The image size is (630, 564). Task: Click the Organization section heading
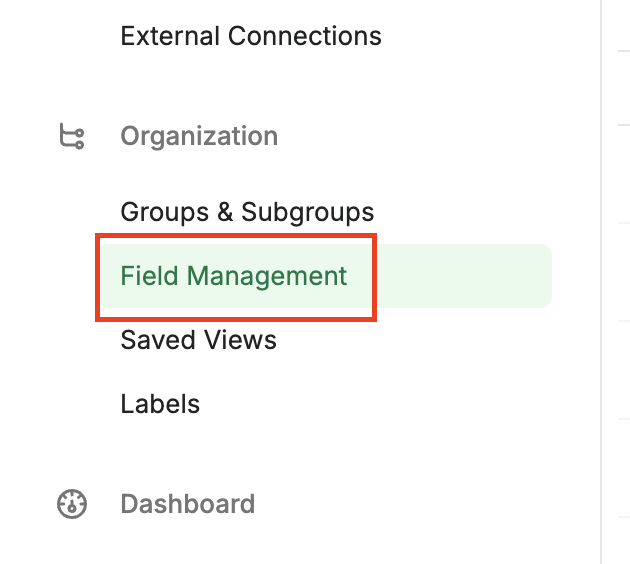[199, 136]
